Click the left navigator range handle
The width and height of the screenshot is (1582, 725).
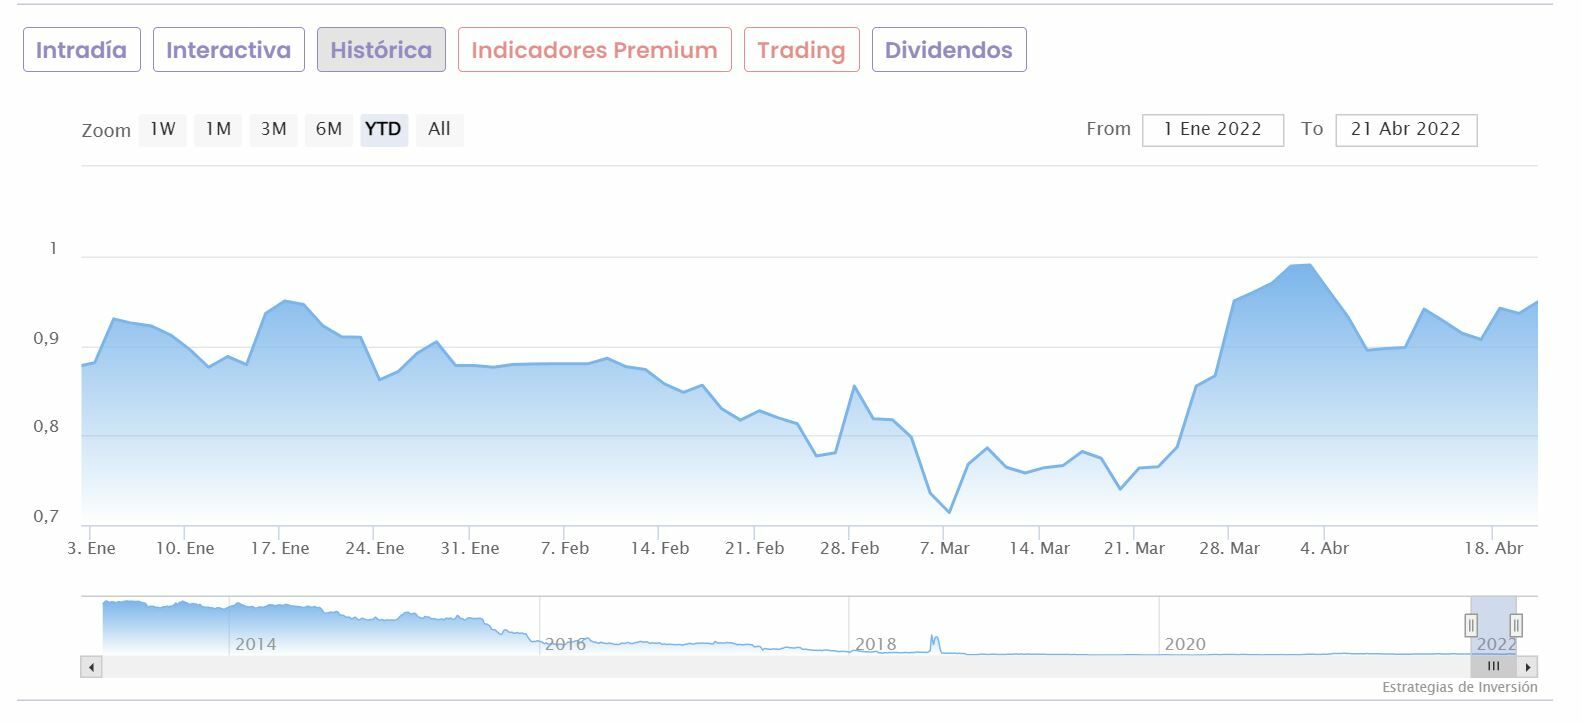(x=1471, y=625)
